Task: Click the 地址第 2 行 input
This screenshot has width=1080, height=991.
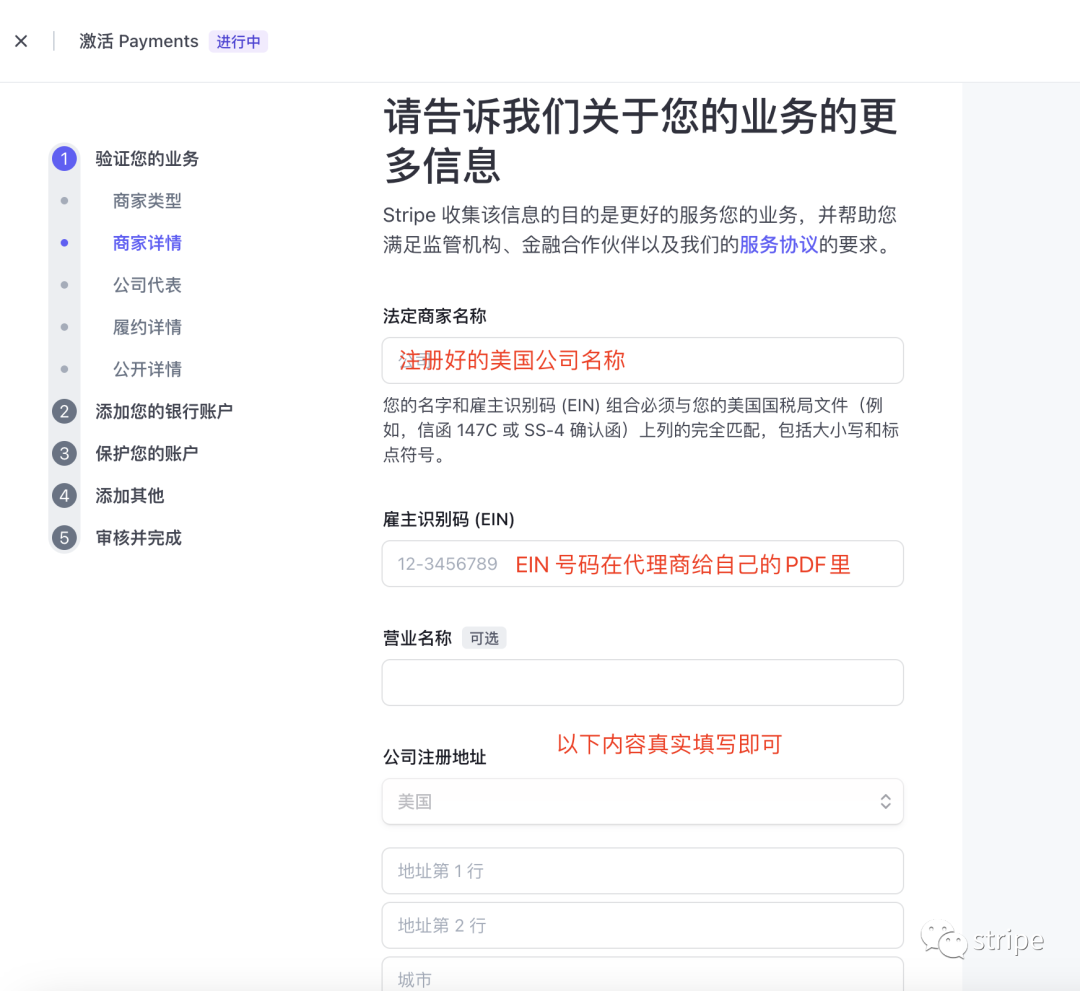Action: [642, 925]
